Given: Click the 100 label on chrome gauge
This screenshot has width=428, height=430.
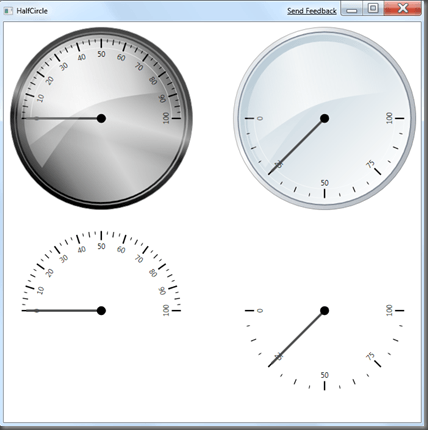Looking at the screenshot, I should click(x=166, y=118).
